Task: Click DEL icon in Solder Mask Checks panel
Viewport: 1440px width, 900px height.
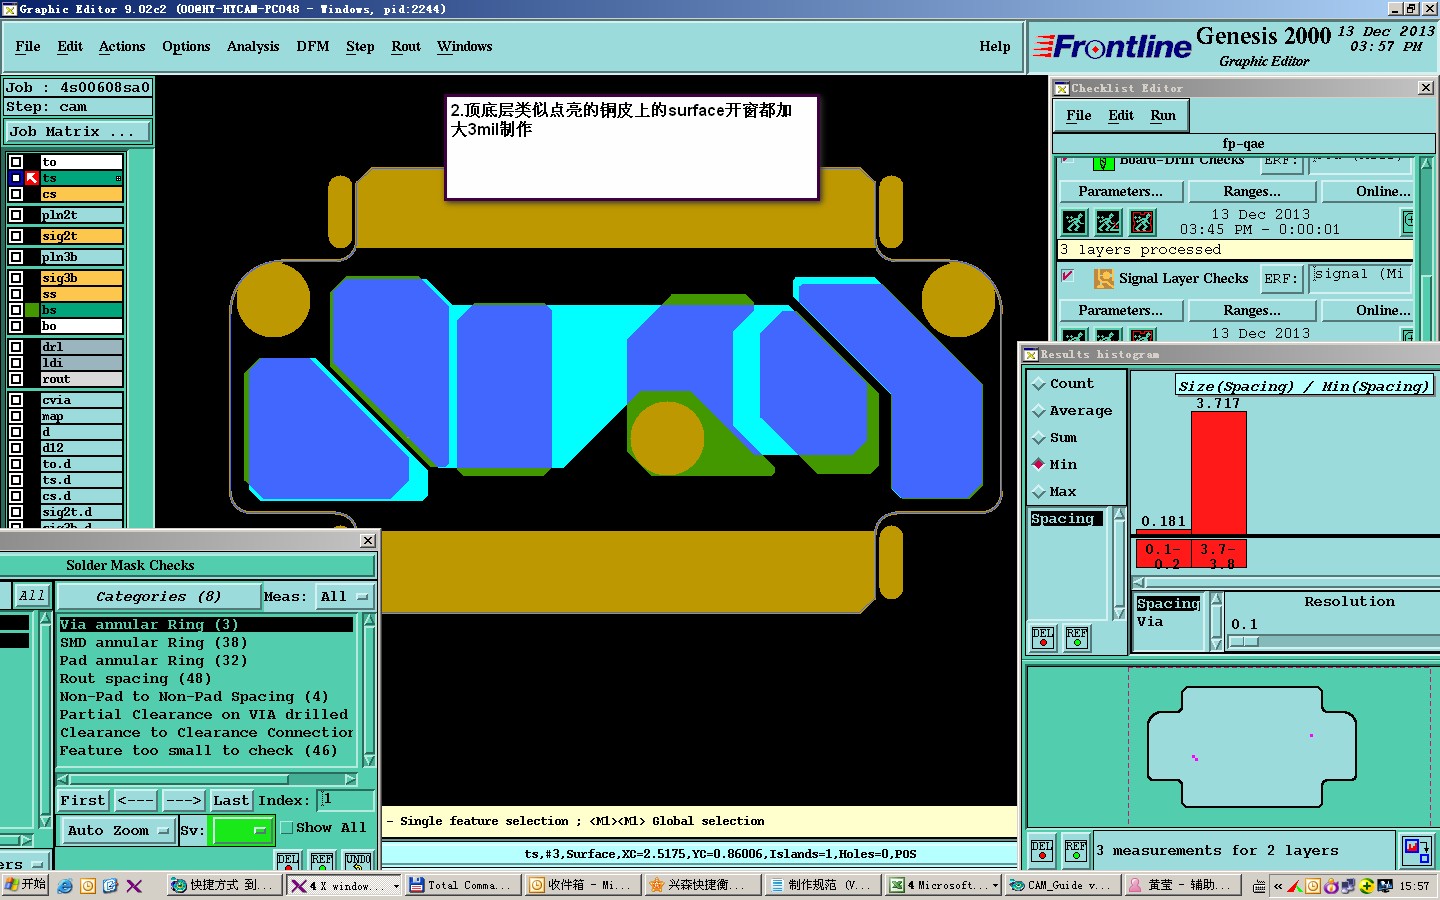Action: click(288, 861)
